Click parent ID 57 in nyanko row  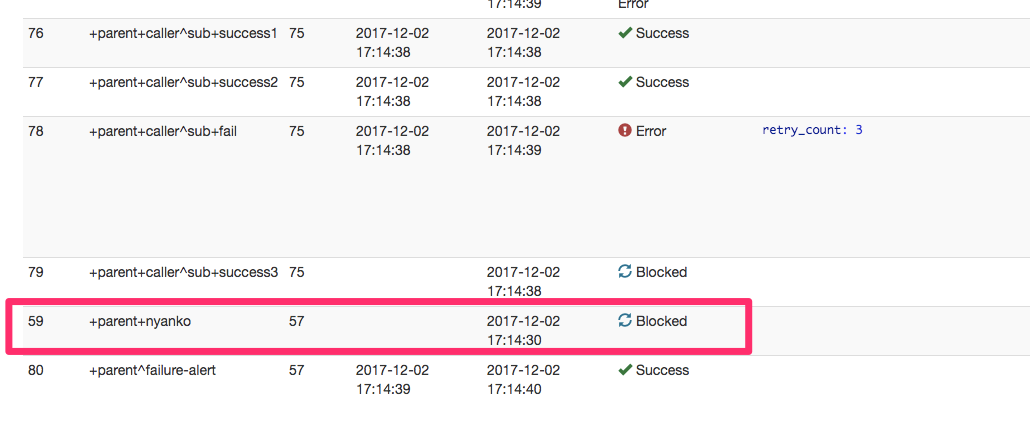click(296, 321)
